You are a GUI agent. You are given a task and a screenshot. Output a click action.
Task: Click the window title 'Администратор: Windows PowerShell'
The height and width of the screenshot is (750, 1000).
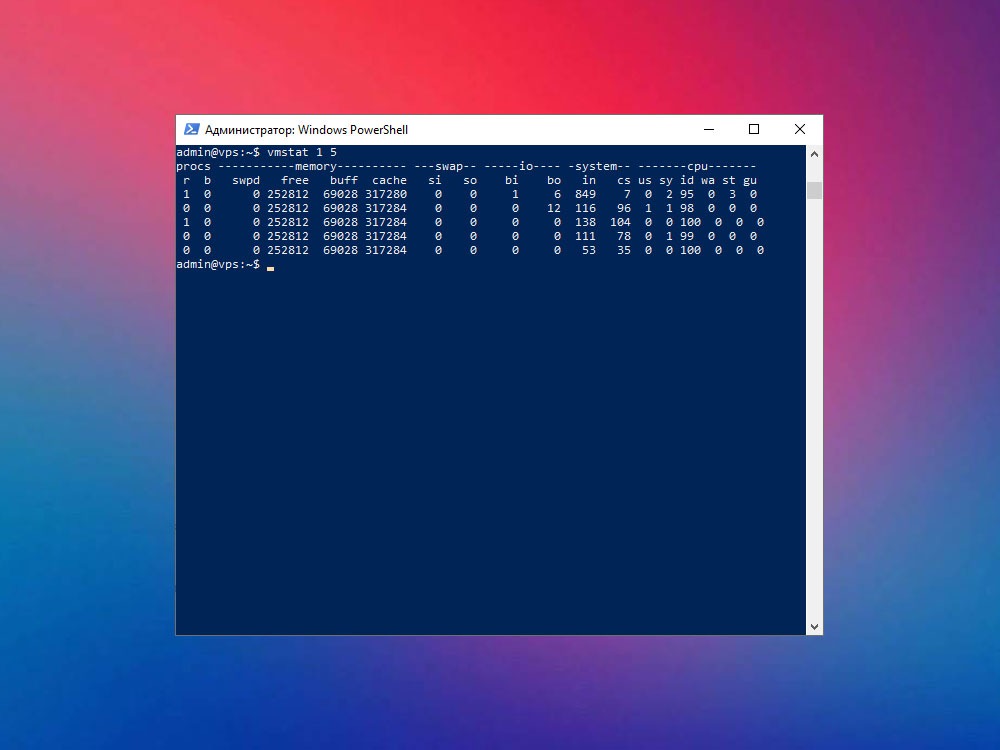point(306,130)
